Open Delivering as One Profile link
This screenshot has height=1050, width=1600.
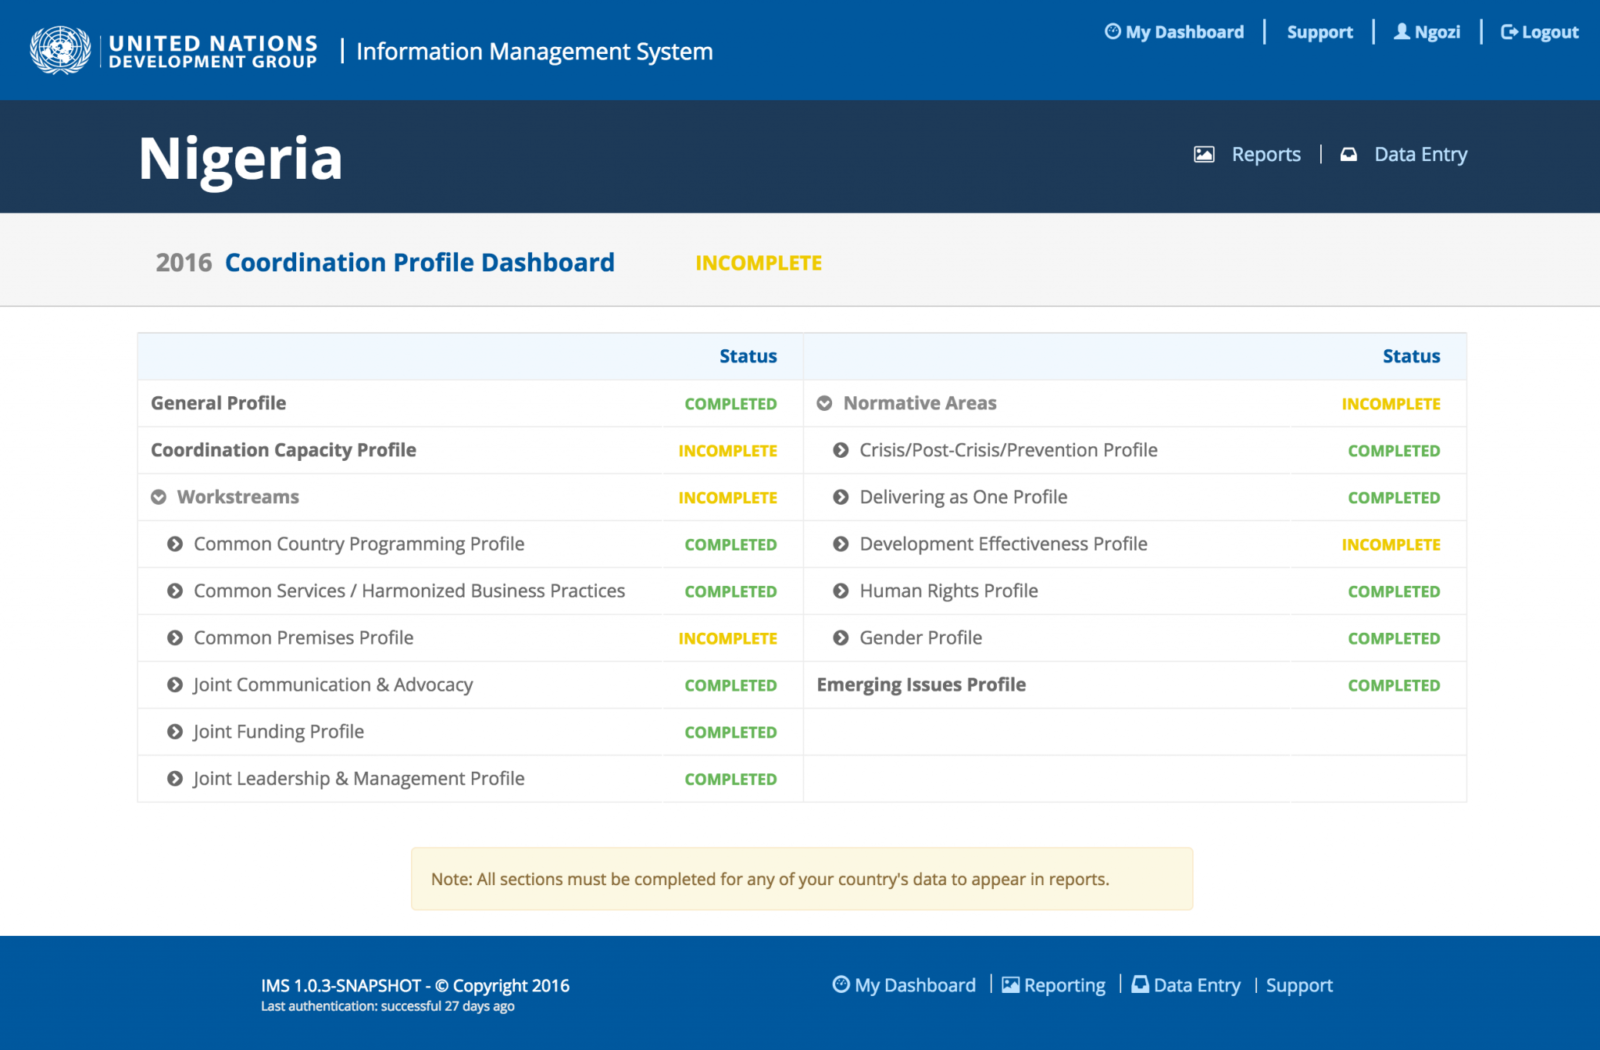(x=963, y=497)
